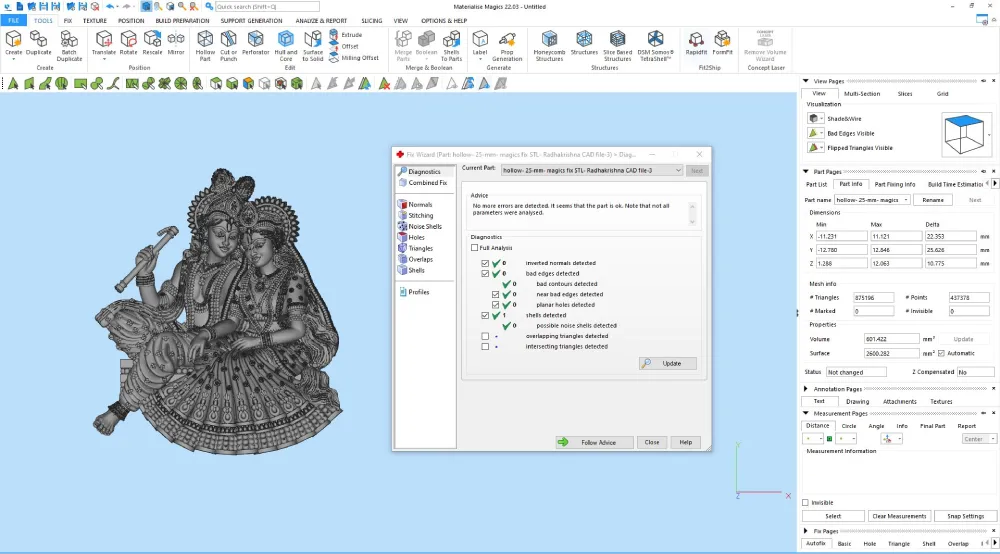Launch Prop Generation tool

tap(507, 46)
